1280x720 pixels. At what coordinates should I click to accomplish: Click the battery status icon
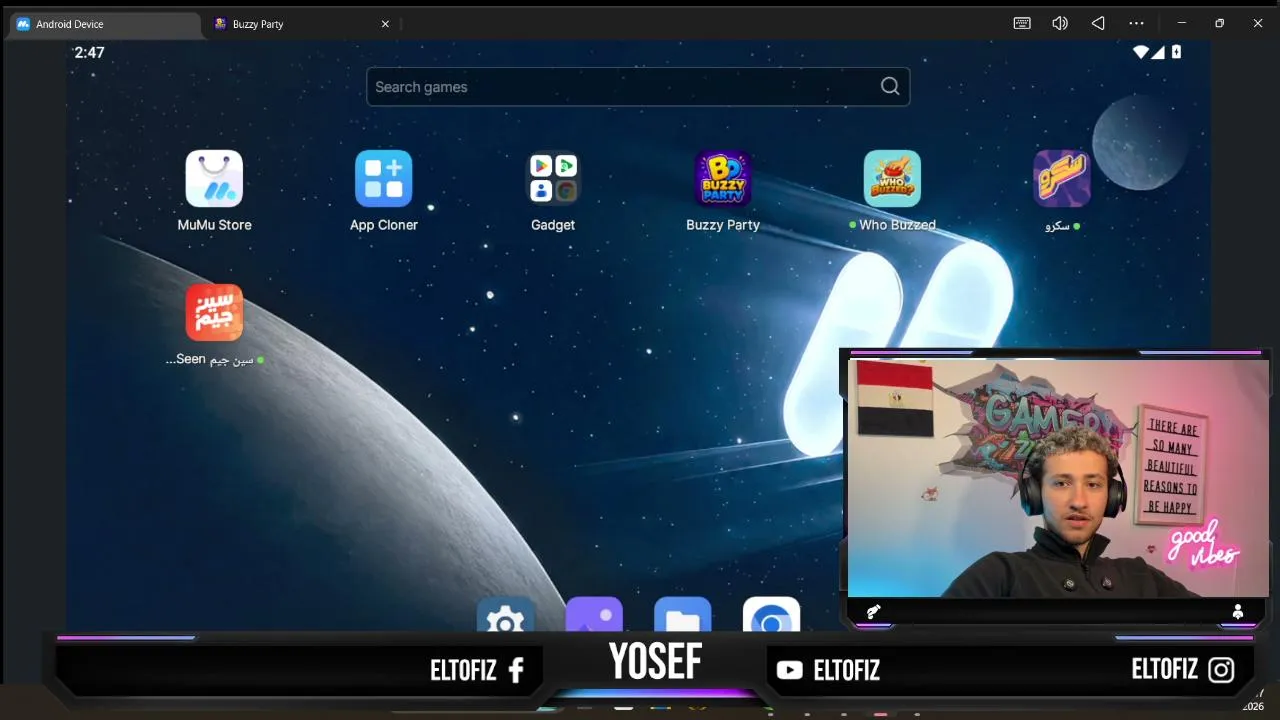1176,52
